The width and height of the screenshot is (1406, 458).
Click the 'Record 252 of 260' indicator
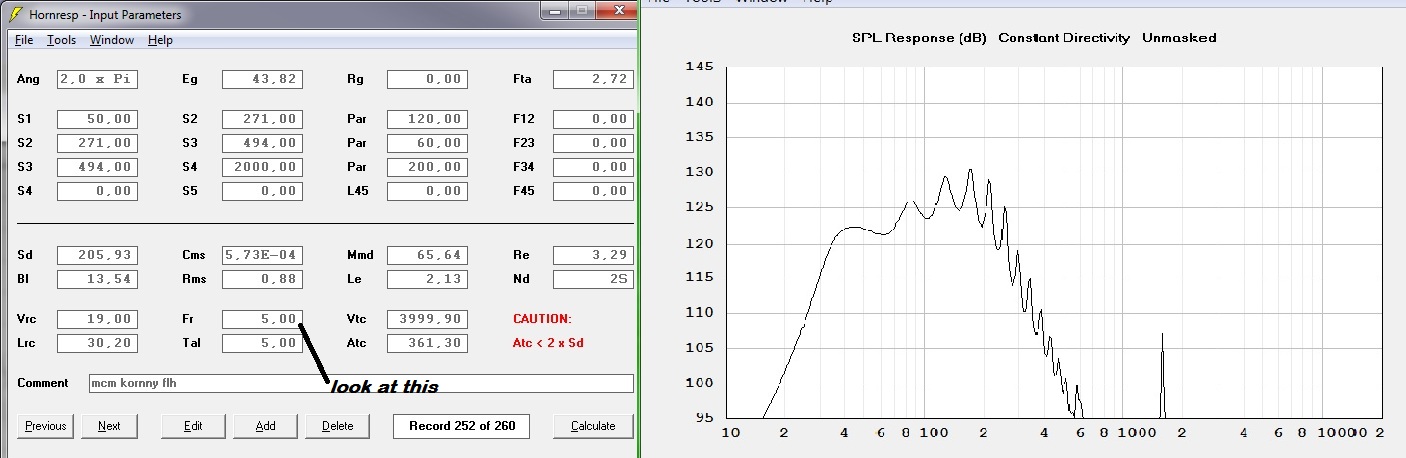461,426
